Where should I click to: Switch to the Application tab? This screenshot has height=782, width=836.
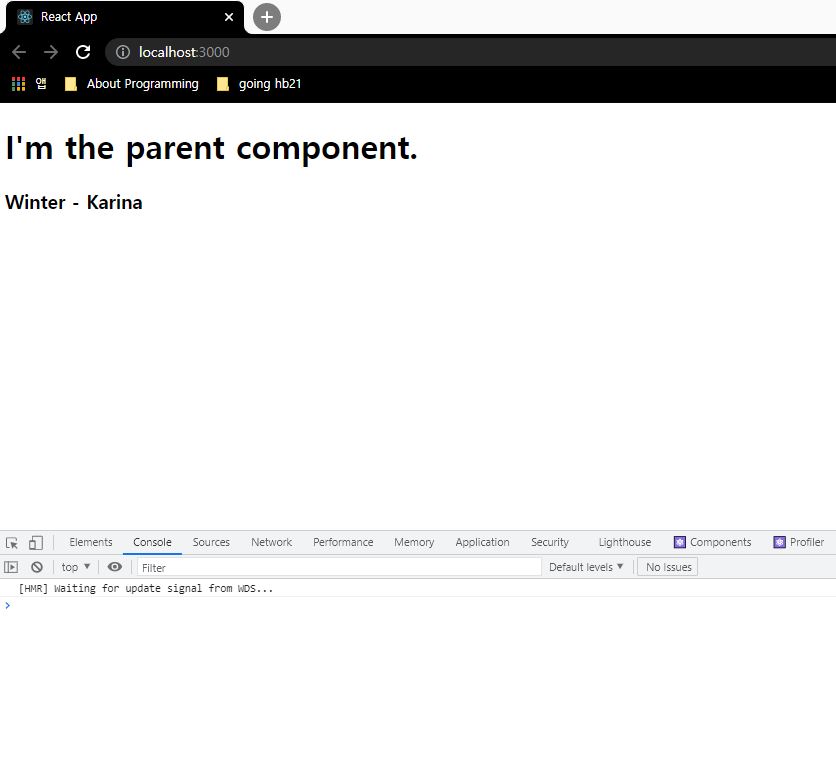[x=483, y=542]
